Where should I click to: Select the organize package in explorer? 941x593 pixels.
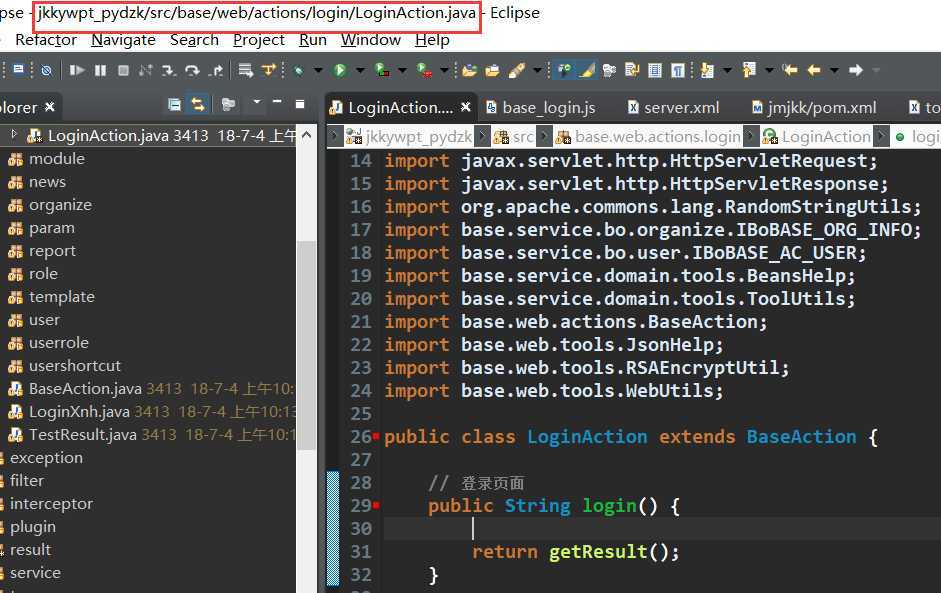[x=60, y=205]
